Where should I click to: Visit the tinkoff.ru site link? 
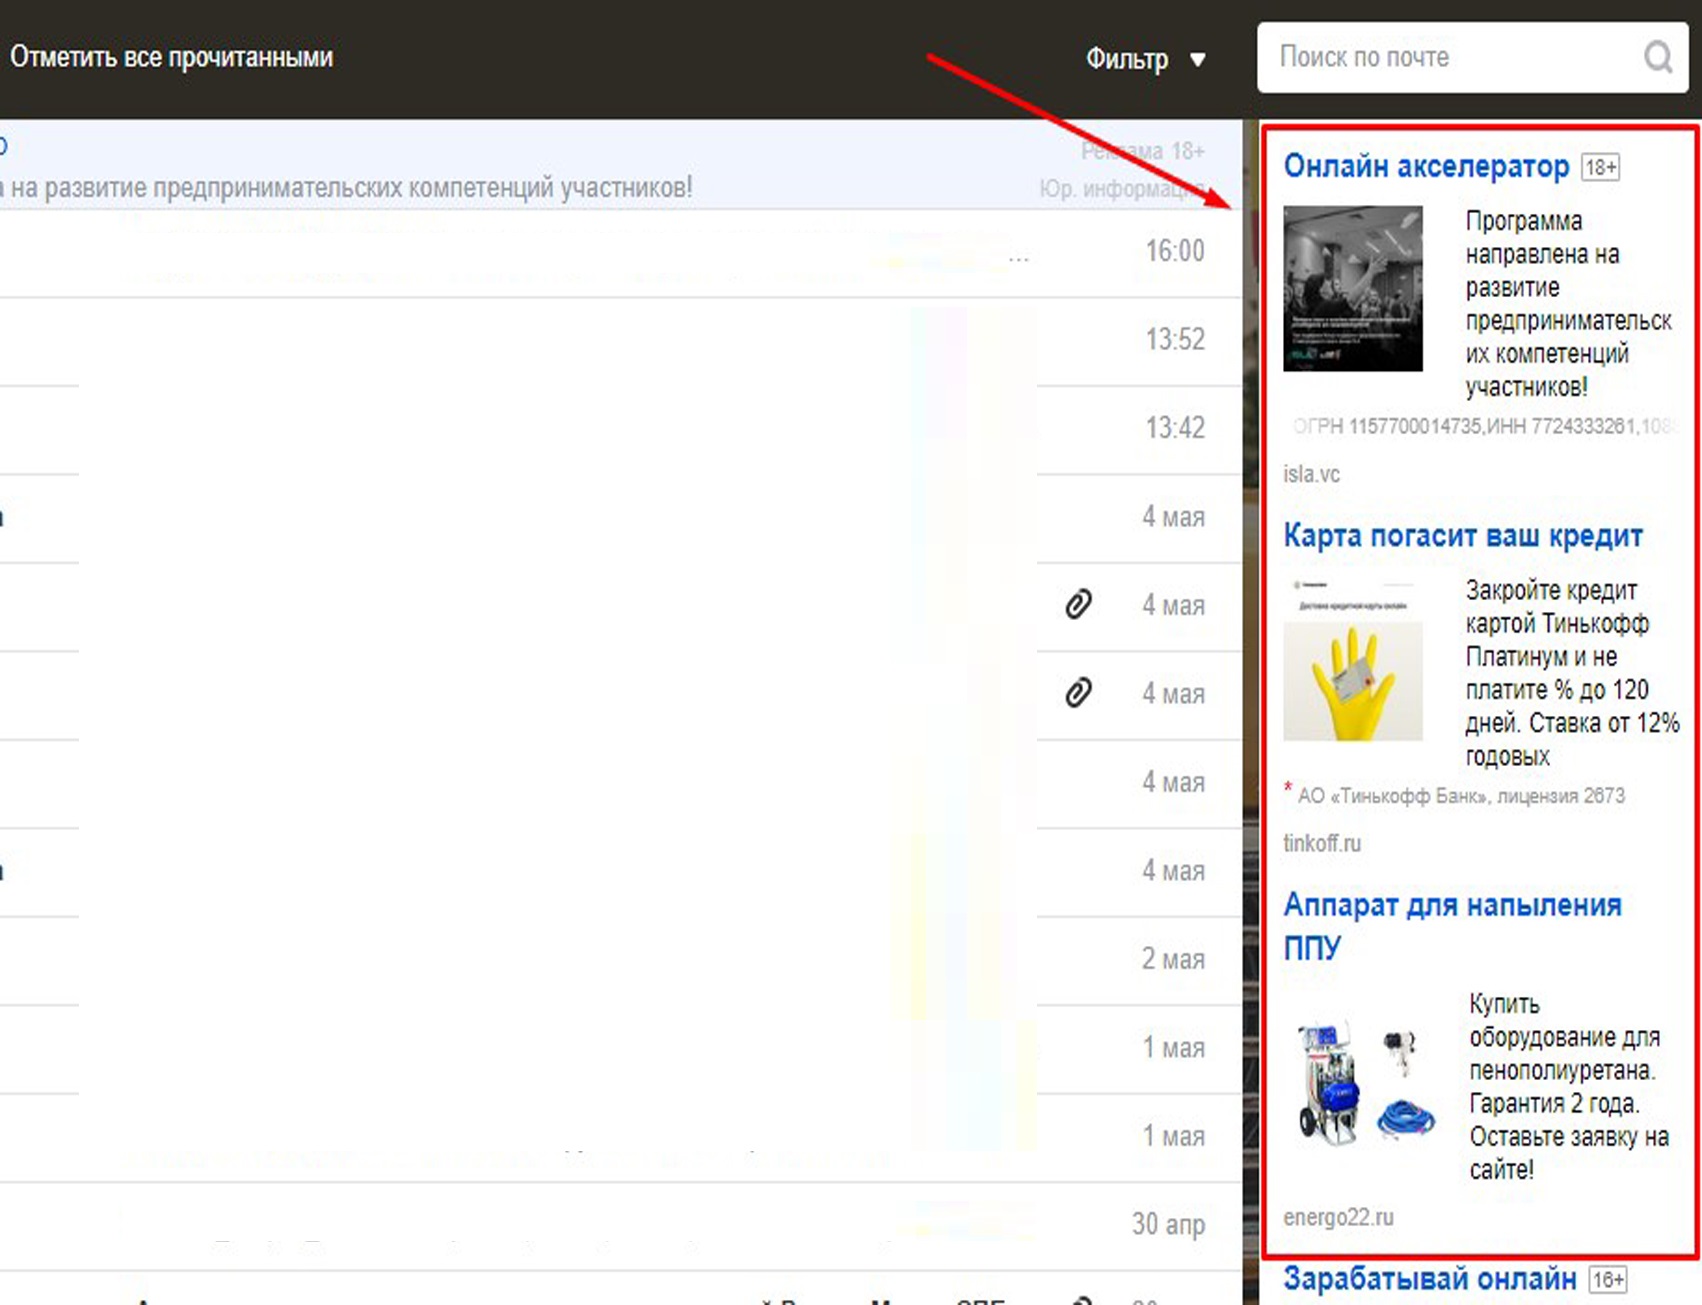click(1321, 843)
